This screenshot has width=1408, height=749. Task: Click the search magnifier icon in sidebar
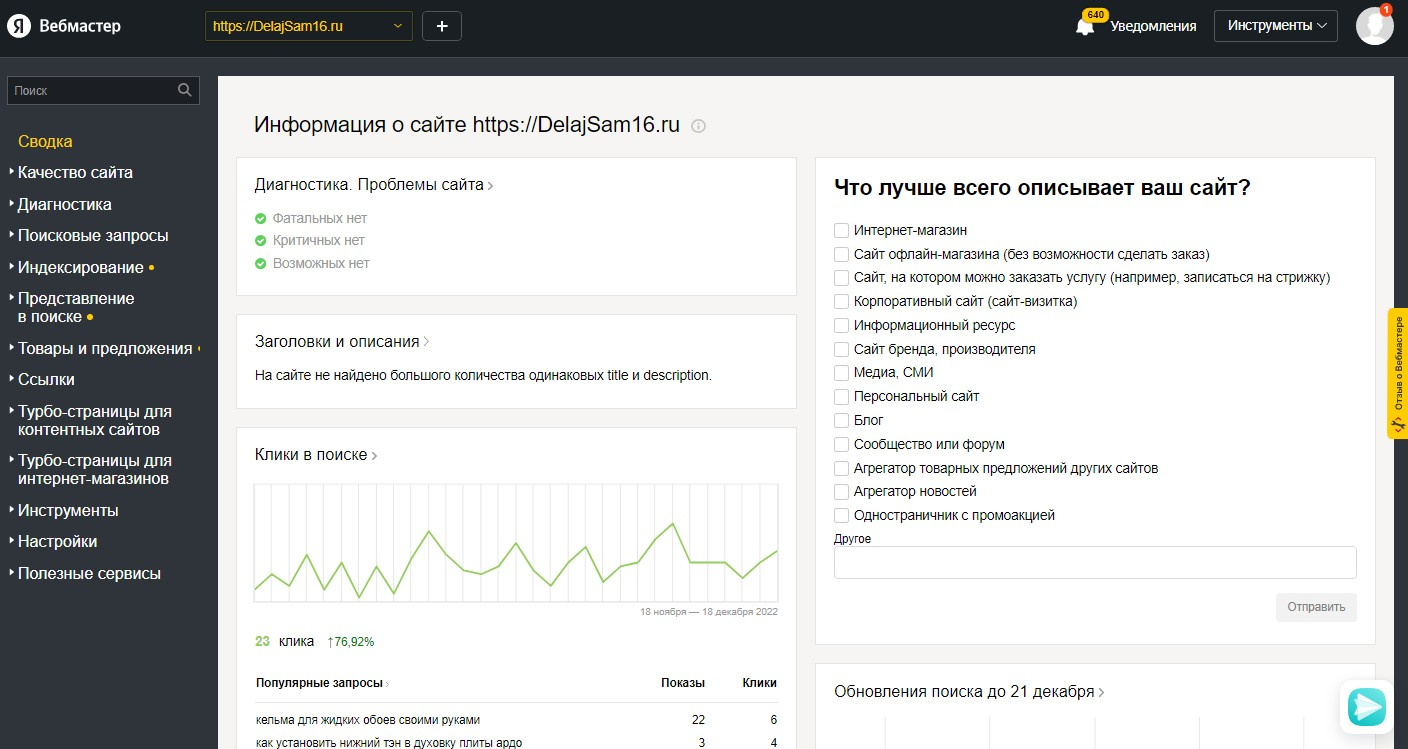click(185, 90)
